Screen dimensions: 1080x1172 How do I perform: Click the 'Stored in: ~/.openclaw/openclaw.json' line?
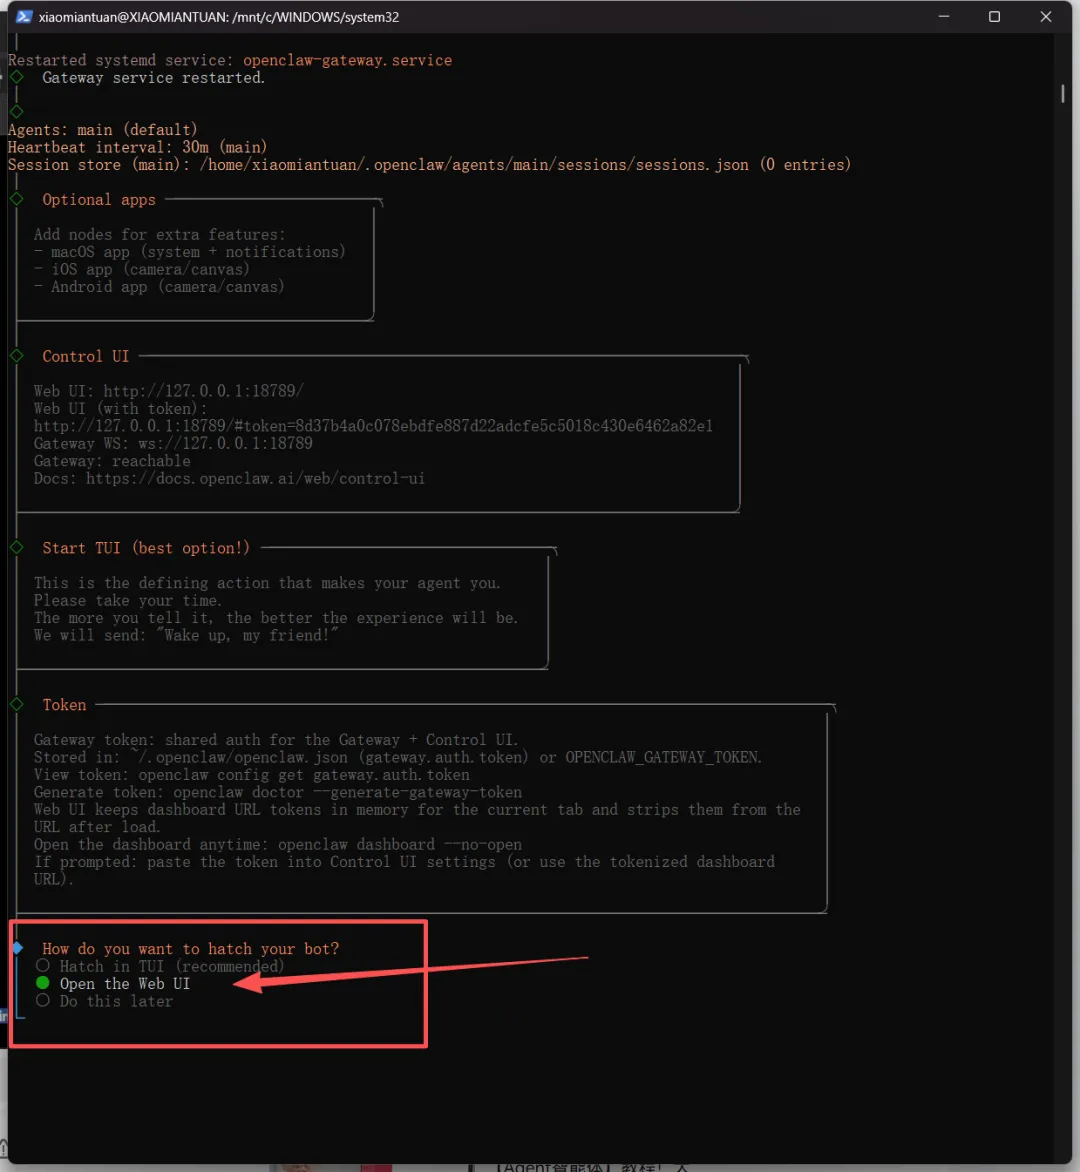[398, 757]
